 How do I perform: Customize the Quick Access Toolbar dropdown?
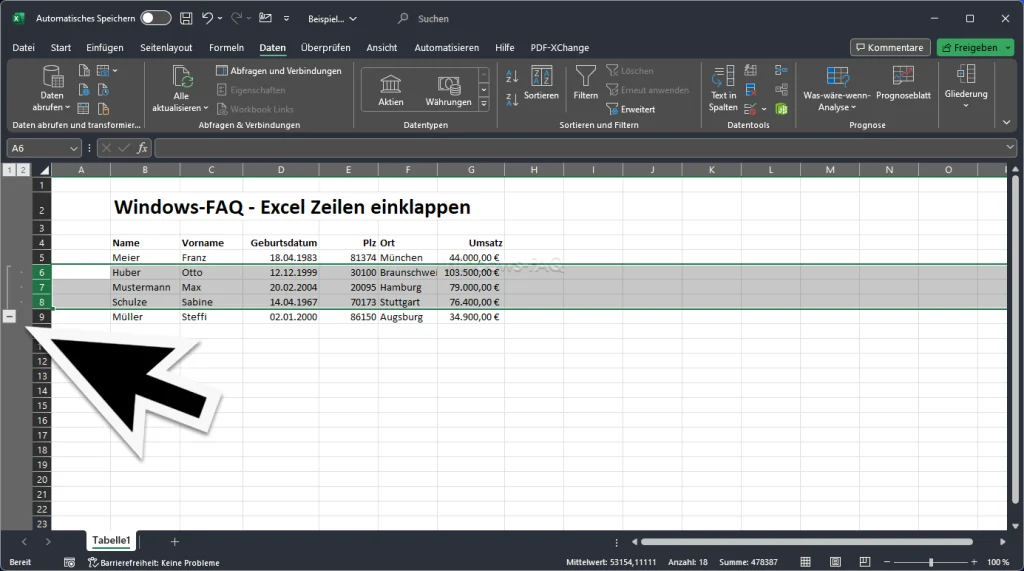[x=286, y=19]
